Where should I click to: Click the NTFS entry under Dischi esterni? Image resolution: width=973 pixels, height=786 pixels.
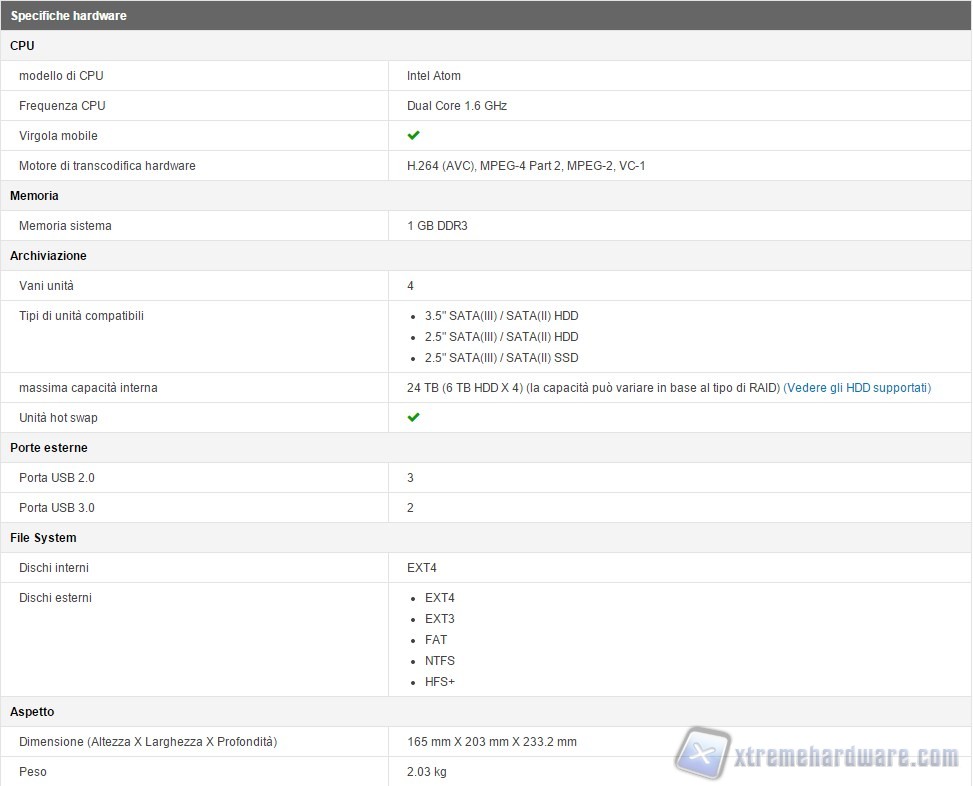click(439, 661)
